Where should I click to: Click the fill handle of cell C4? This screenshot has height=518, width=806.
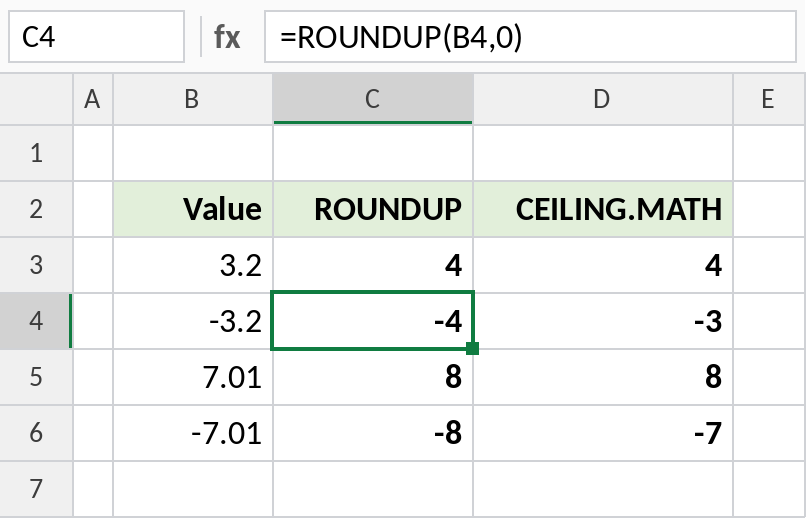[x=472, y=348]
